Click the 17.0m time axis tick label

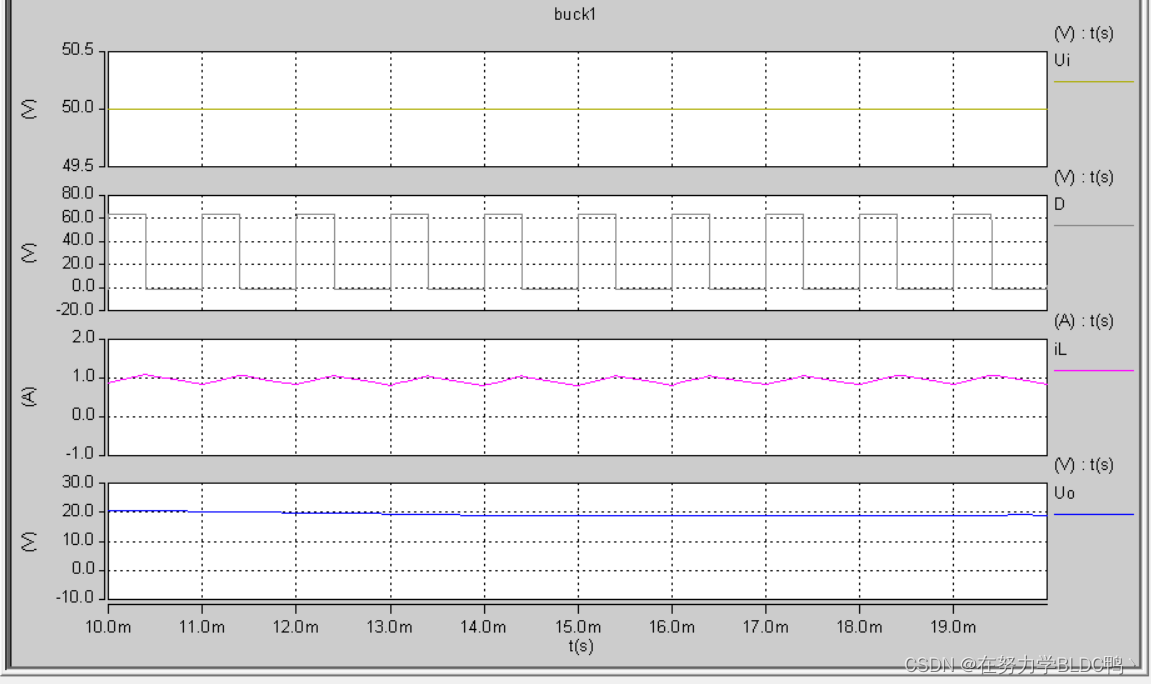point(766,627)
